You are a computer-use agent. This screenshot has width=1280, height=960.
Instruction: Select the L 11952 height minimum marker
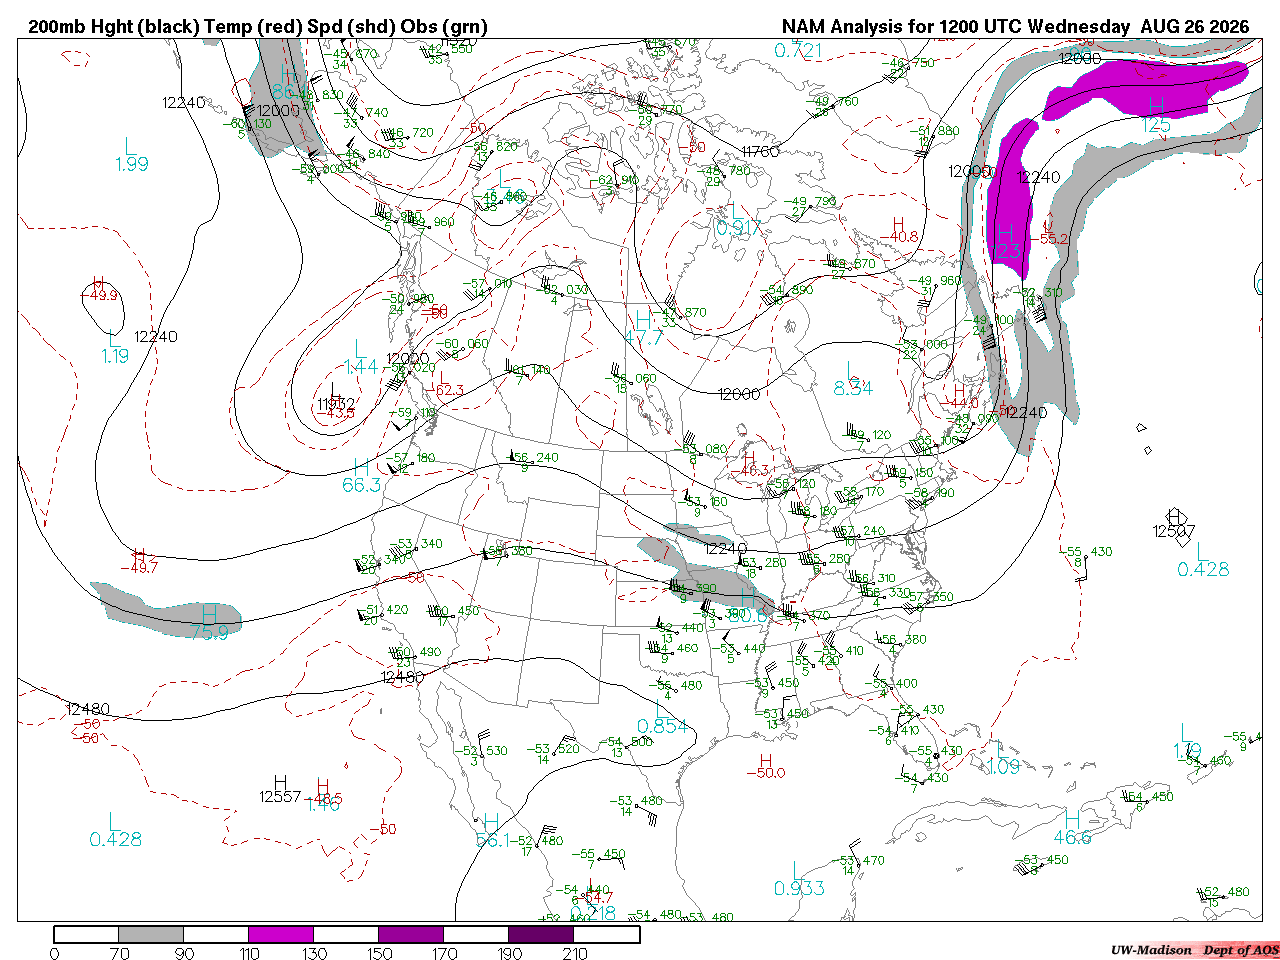(x=336, y=396)
